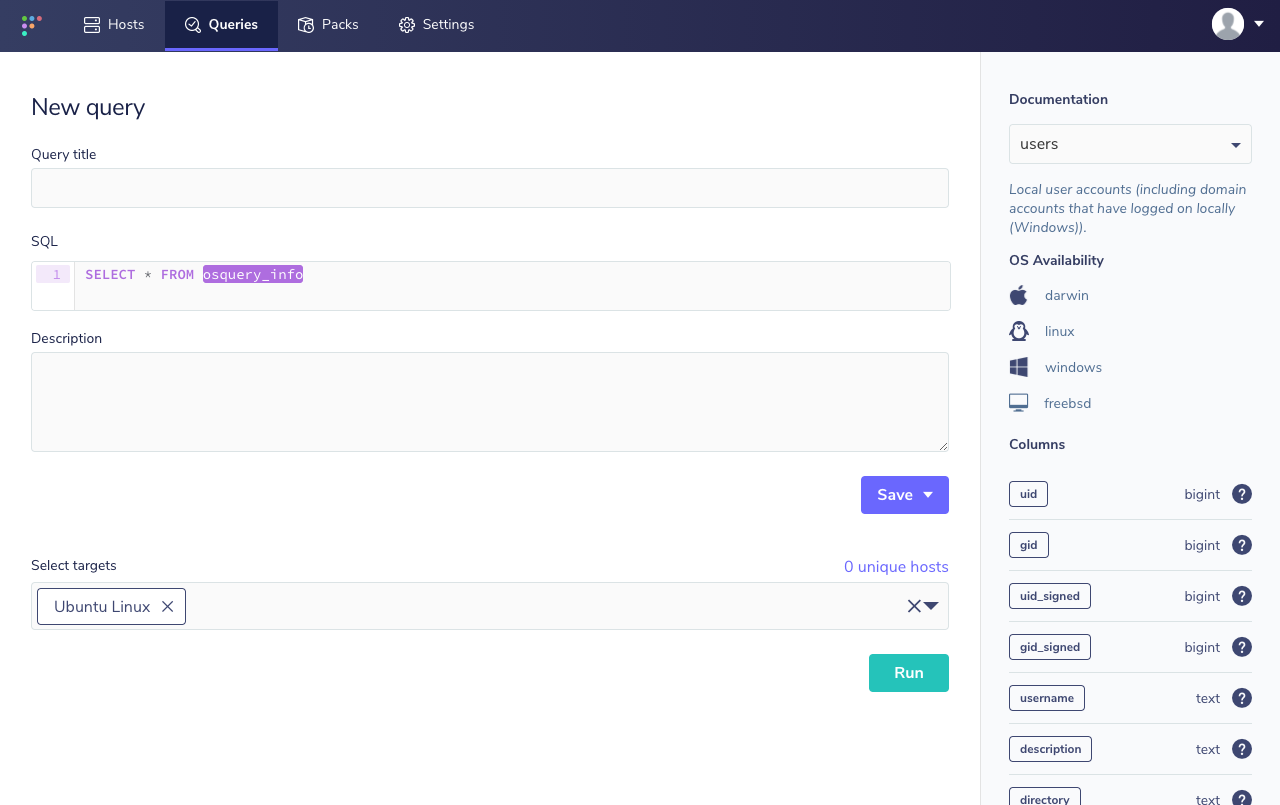This screenshot has height=805, width=1280.
Task: Select the windows OS availability icon
Action: pyautogui.click(x=1018, y=367)
